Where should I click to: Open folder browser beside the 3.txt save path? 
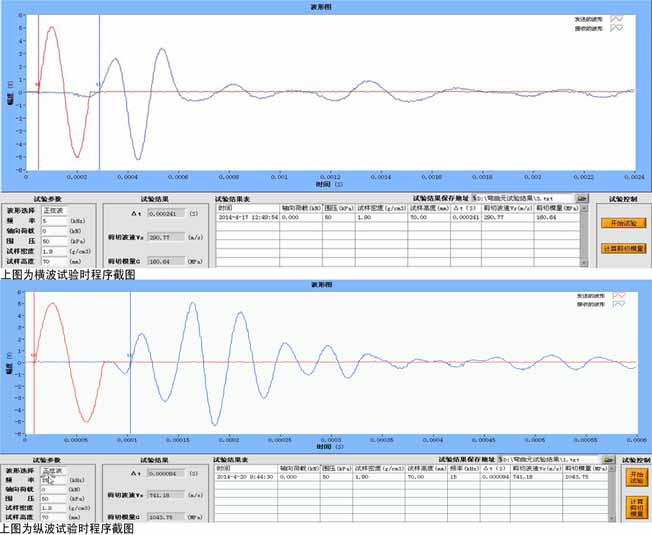pyautogui.click(x=583, y=199)
